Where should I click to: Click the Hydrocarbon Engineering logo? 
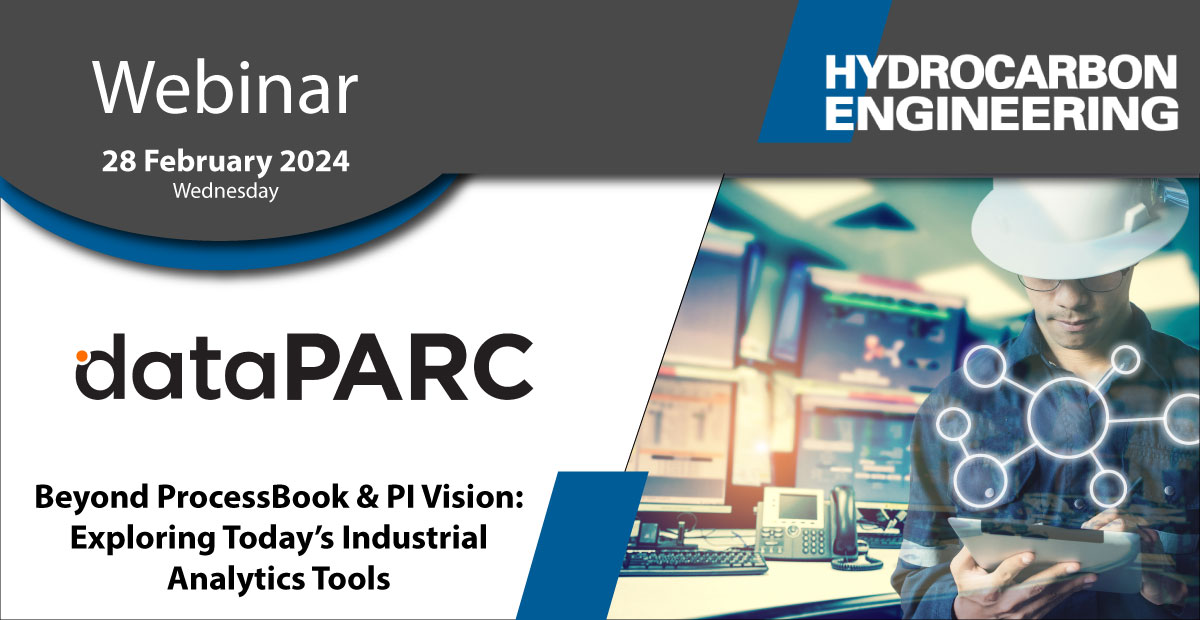point(1001,92)
